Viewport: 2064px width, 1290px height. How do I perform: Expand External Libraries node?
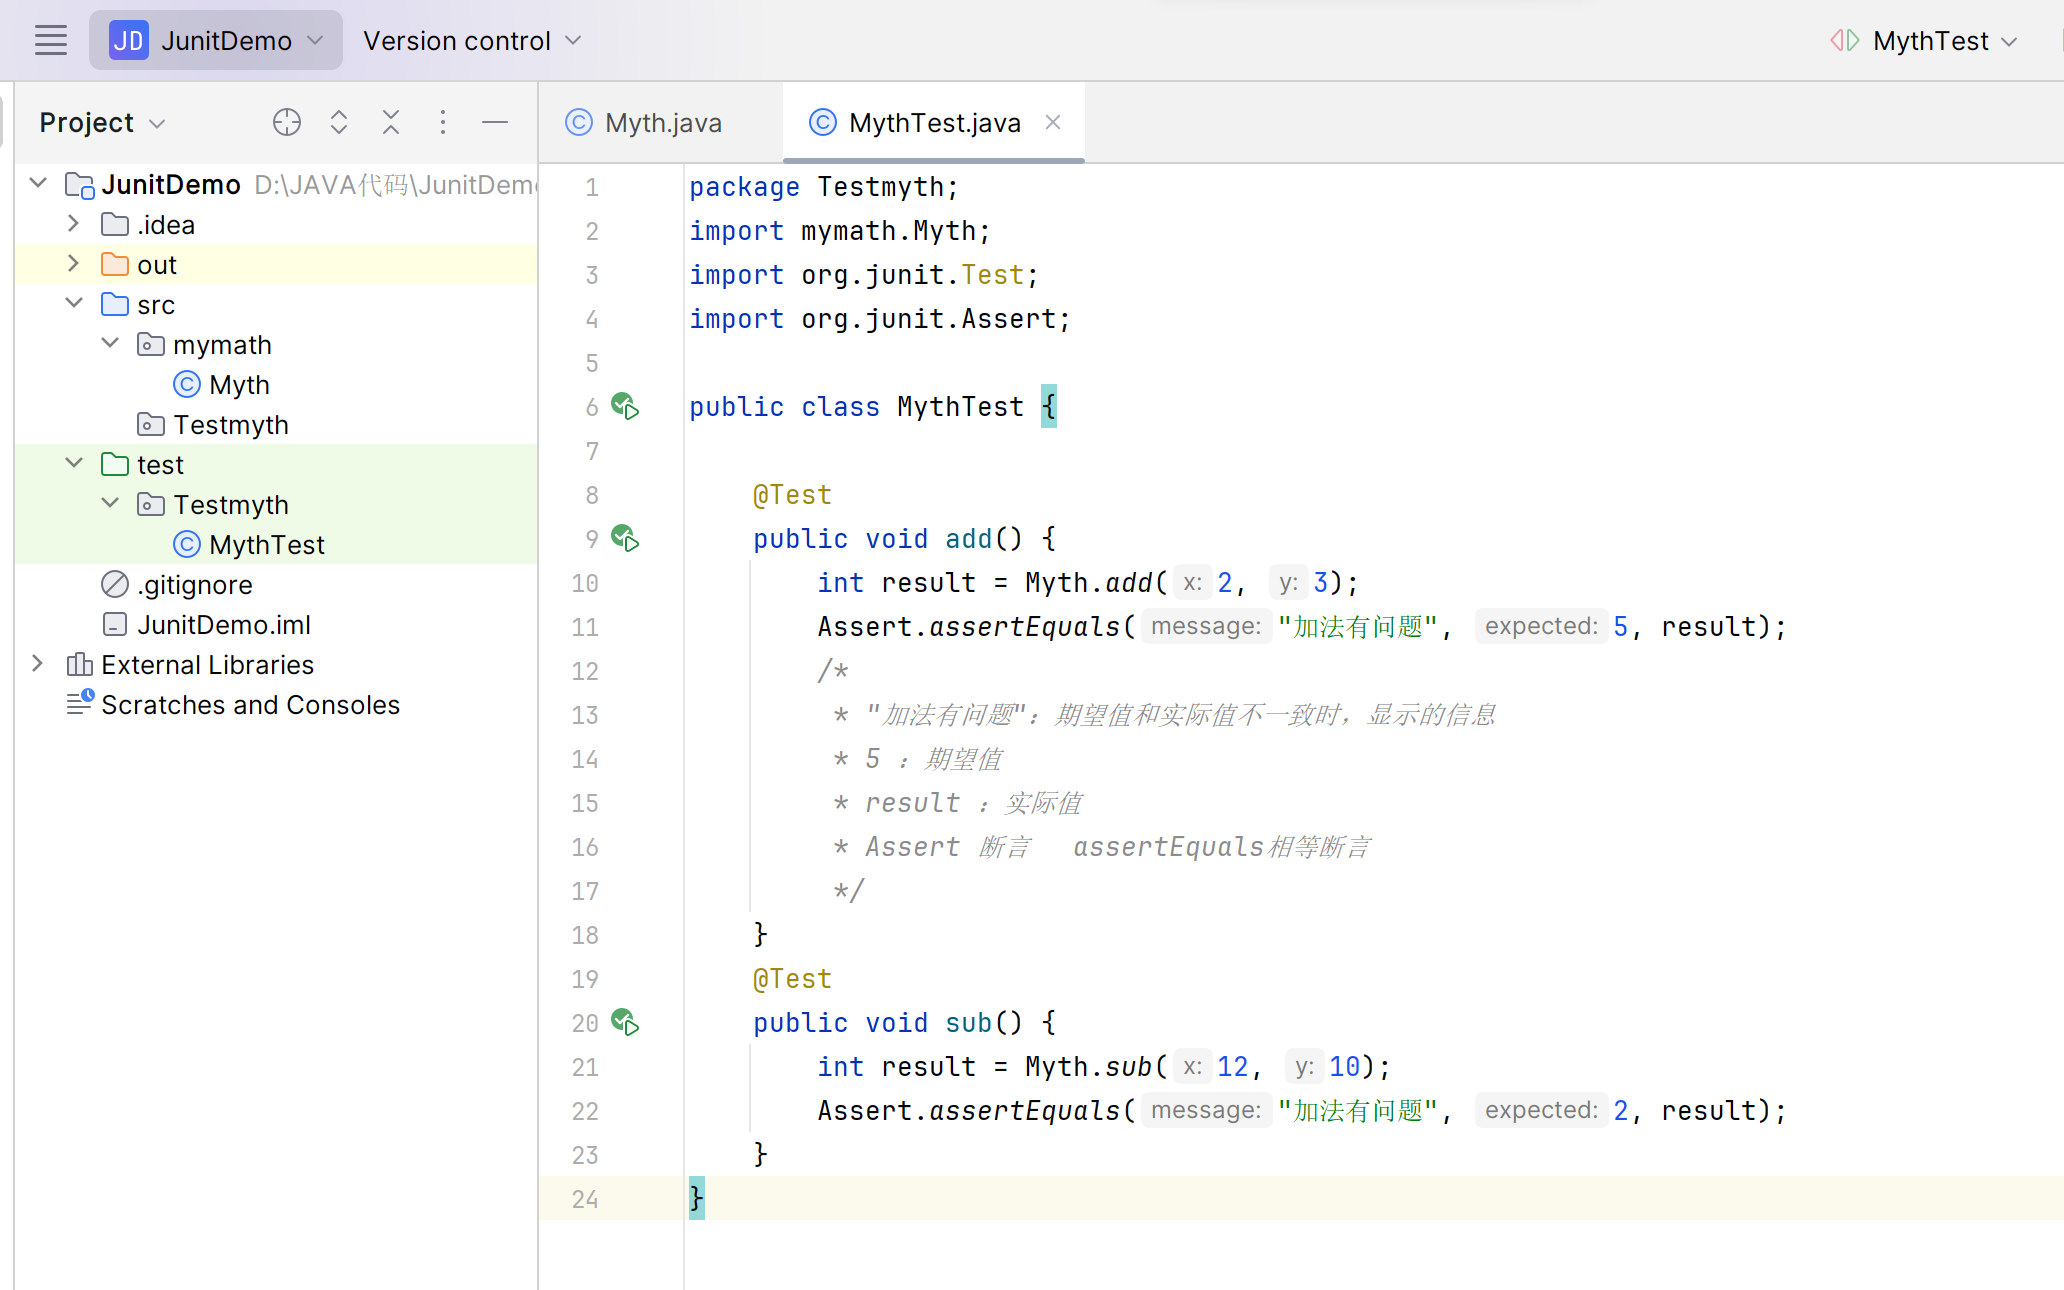(x=37, y=664)
